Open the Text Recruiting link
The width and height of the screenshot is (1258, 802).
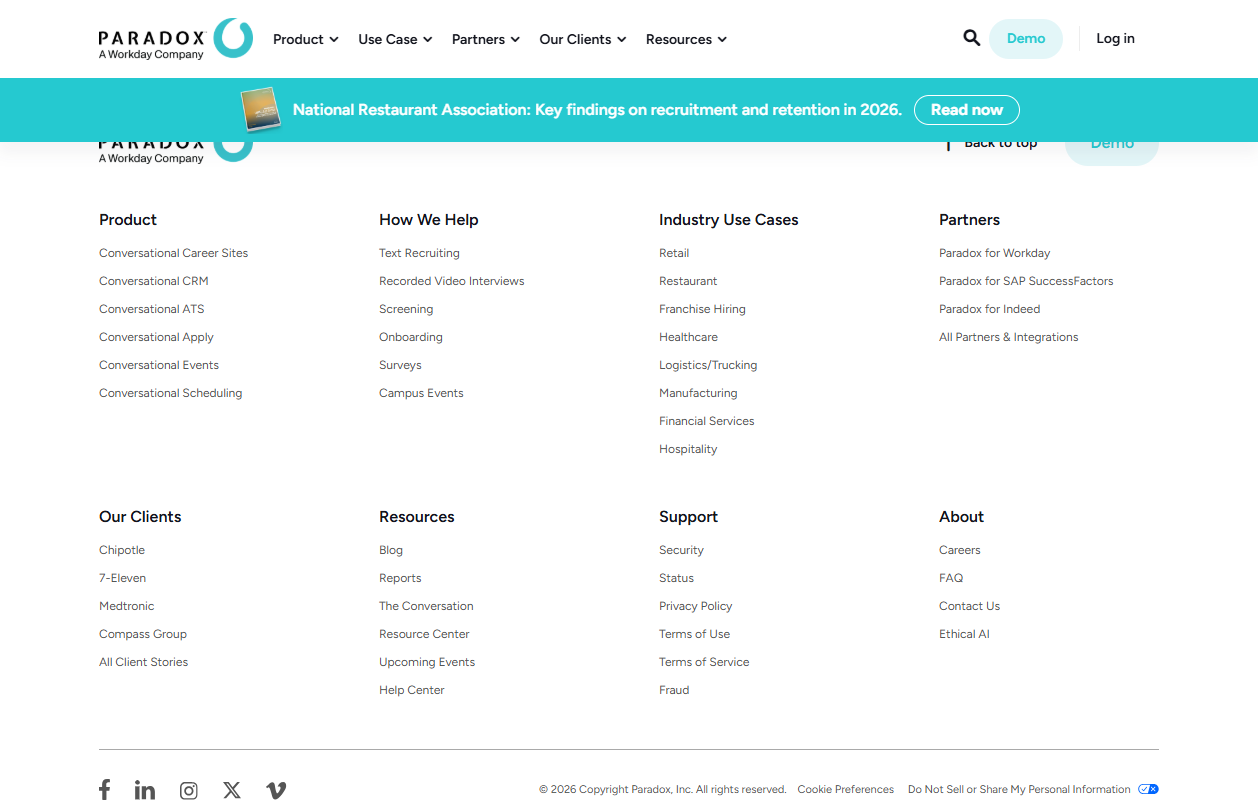click(x=419, y=253)
